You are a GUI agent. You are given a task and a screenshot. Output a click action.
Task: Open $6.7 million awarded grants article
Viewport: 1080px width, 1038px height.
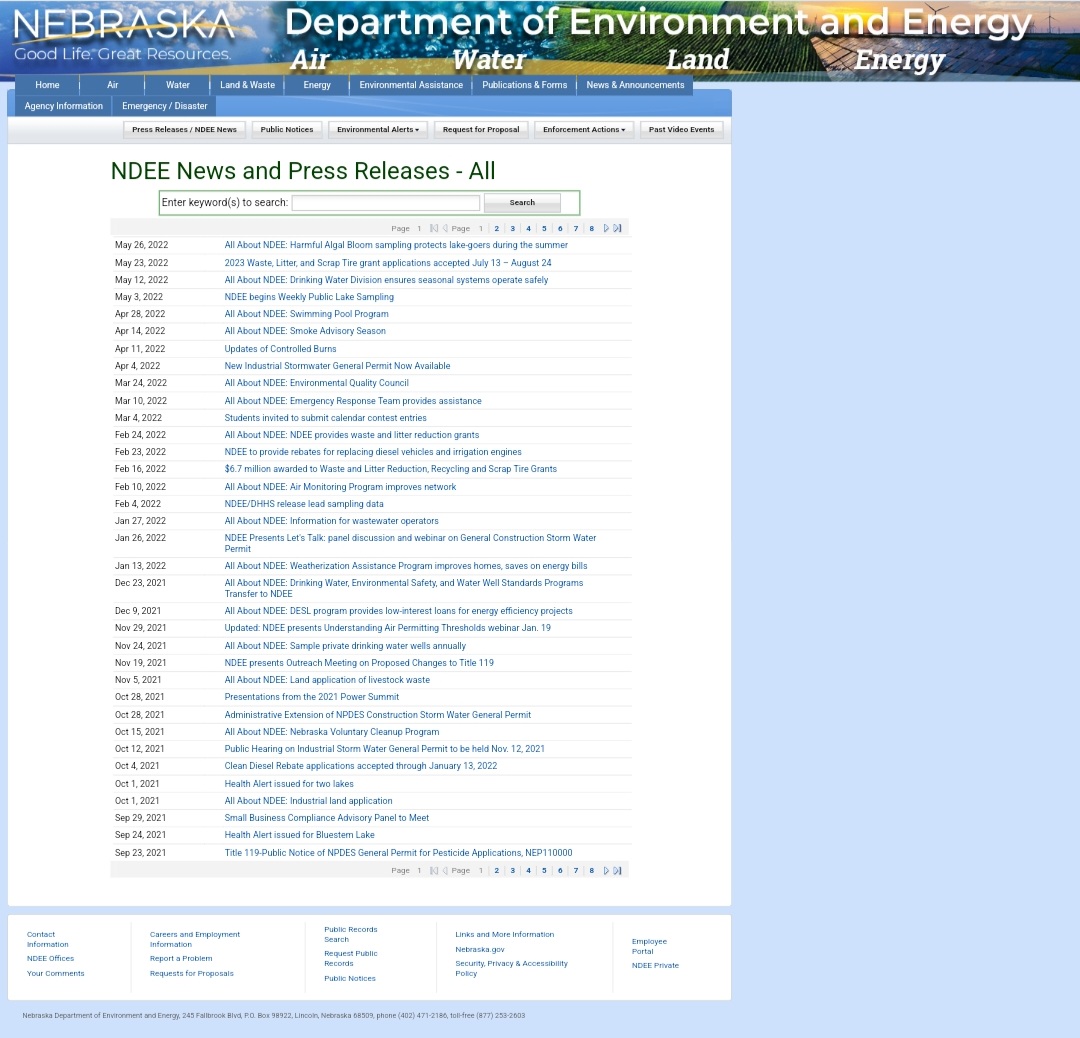[391, 469]
